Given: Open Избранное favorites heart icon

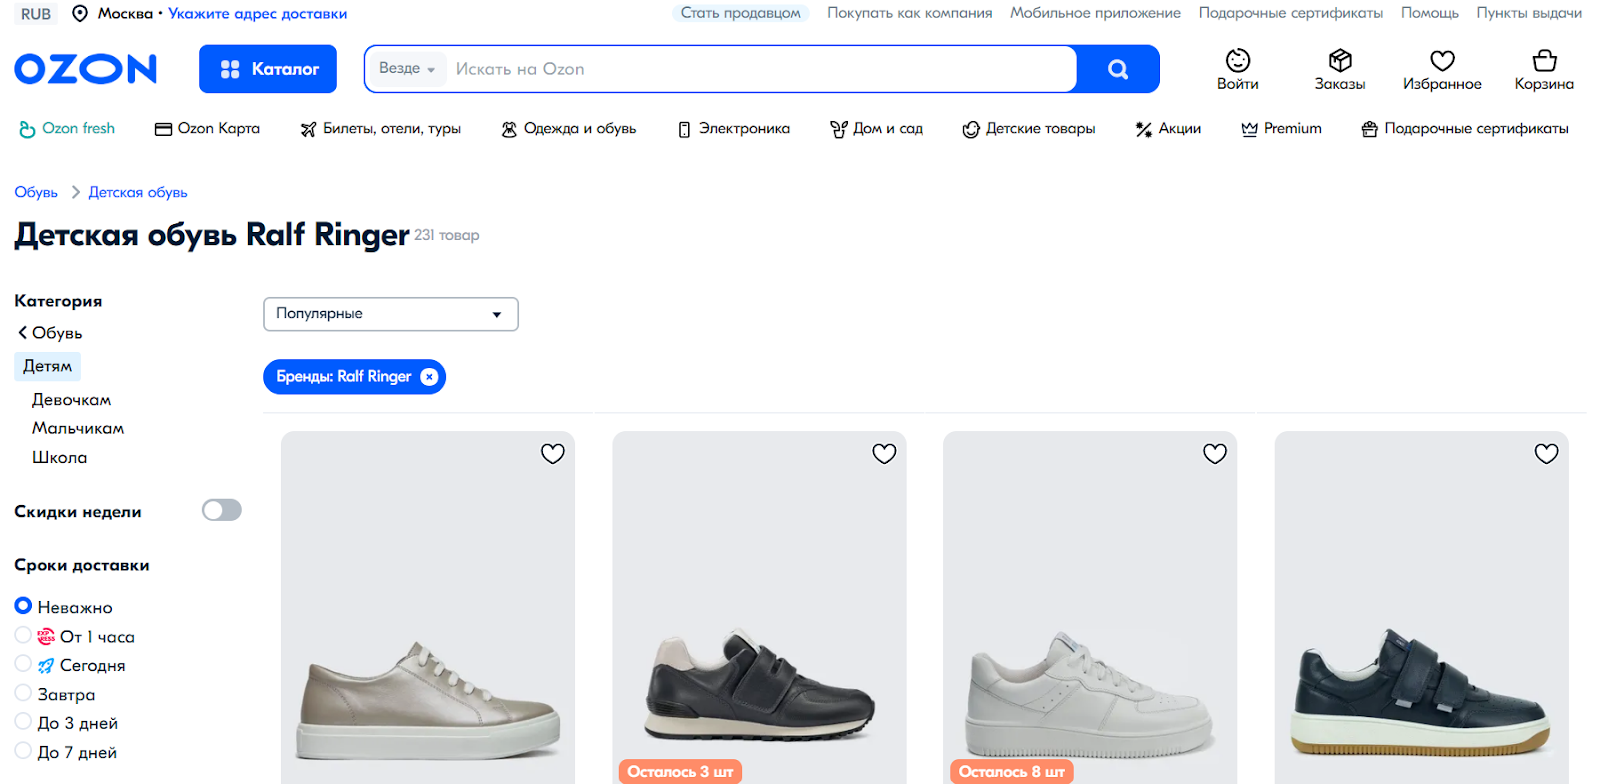Looking at the screenshot, I should coord(1442,62).
